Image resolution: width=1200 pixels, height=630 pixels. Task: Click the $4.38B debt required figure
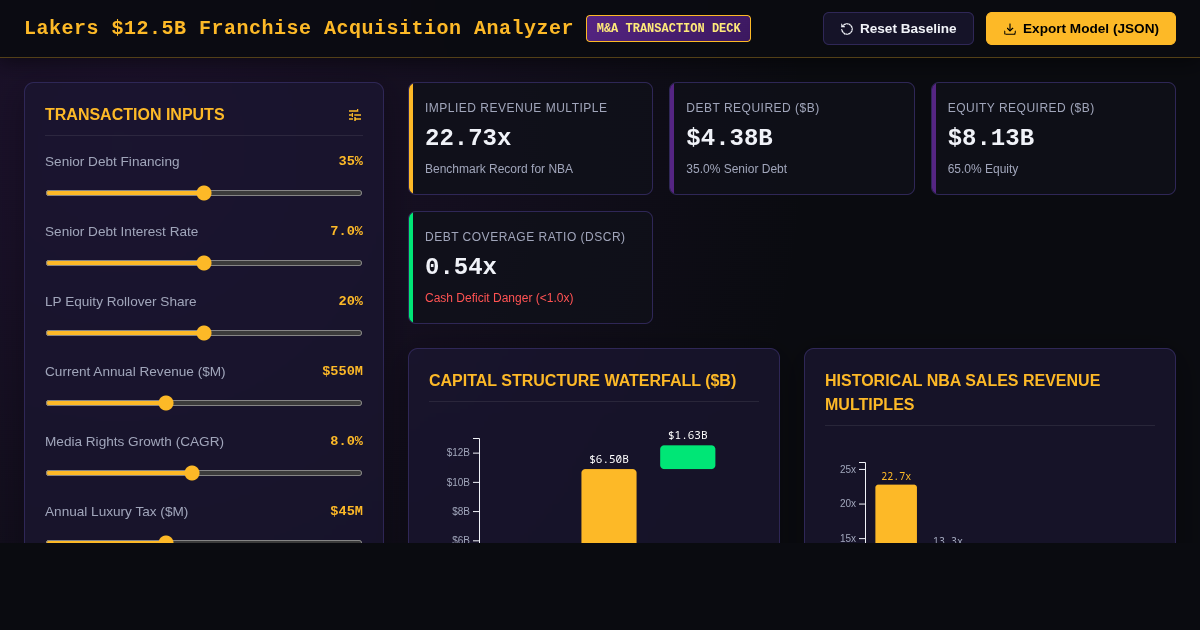[x=729, y=138]
